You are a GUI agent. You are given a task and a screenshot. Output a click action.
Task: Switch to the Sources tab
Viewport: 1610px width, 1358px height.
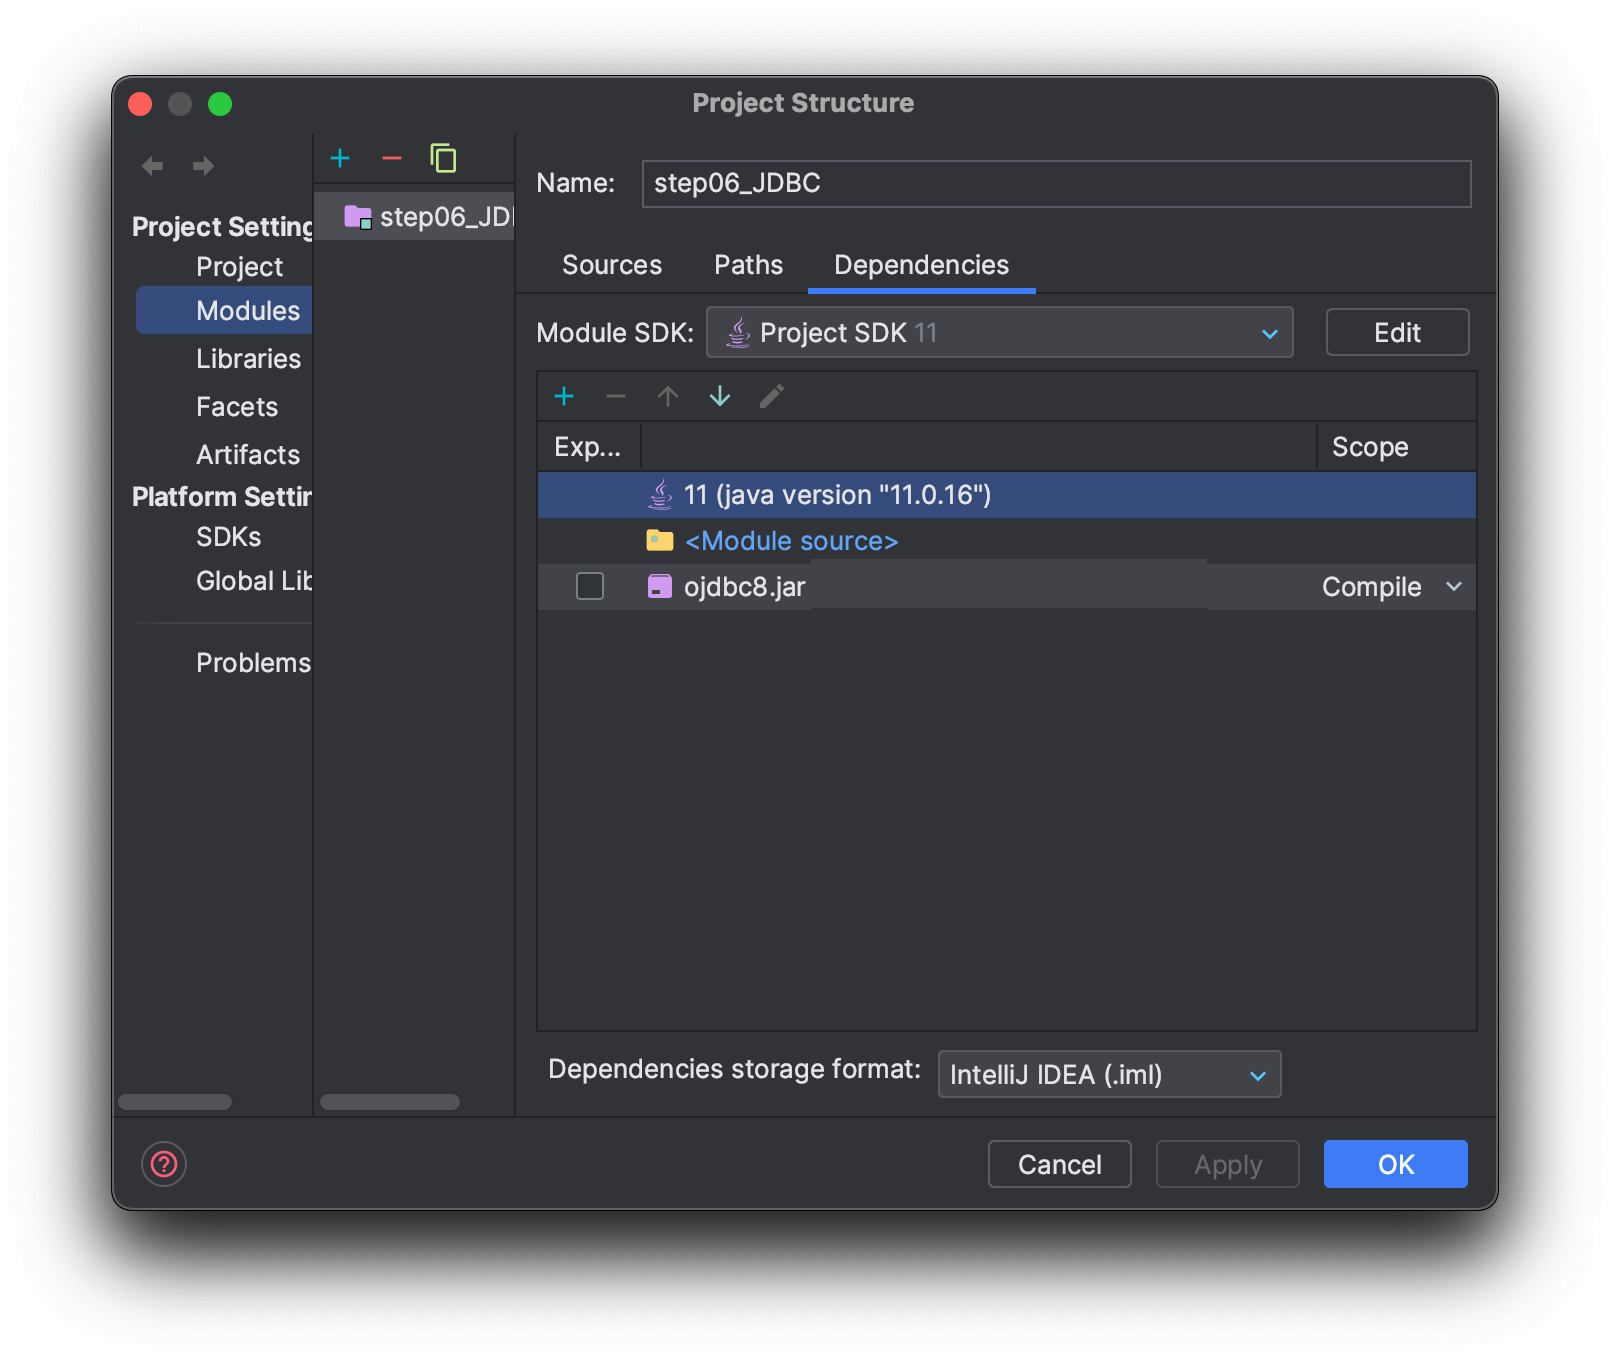coord(612,265)
